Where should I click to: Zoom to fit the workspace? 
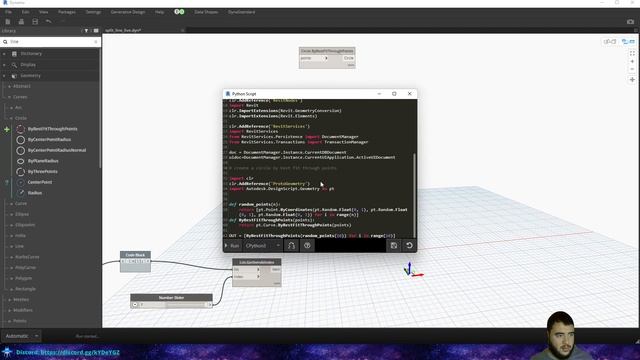[x=632, y=53]
